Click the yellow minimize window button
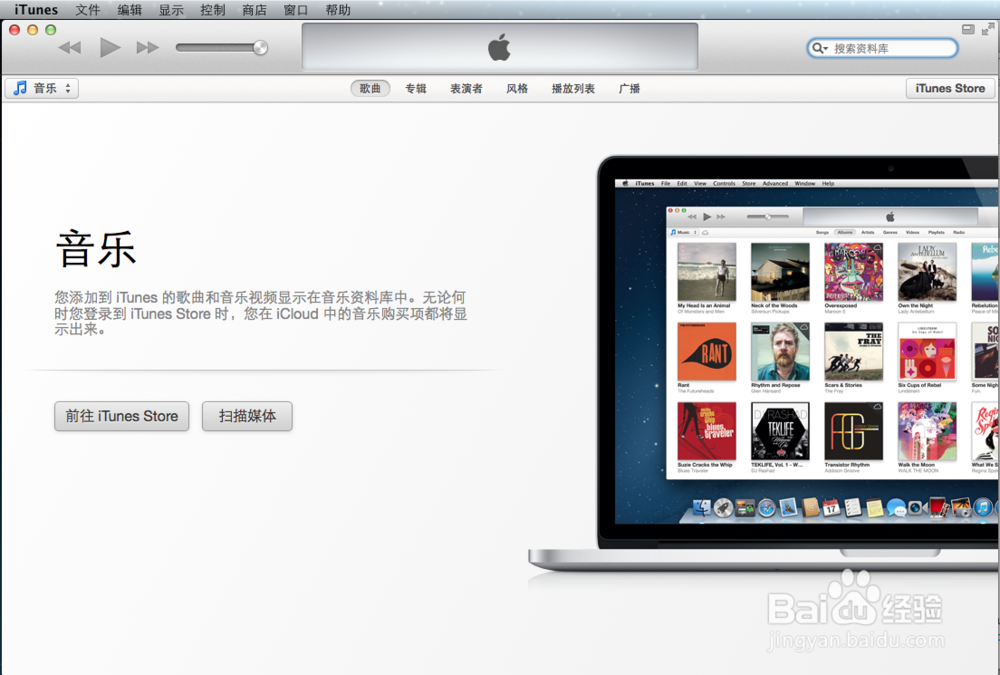The image size is (1000, 675). point(33,29)
